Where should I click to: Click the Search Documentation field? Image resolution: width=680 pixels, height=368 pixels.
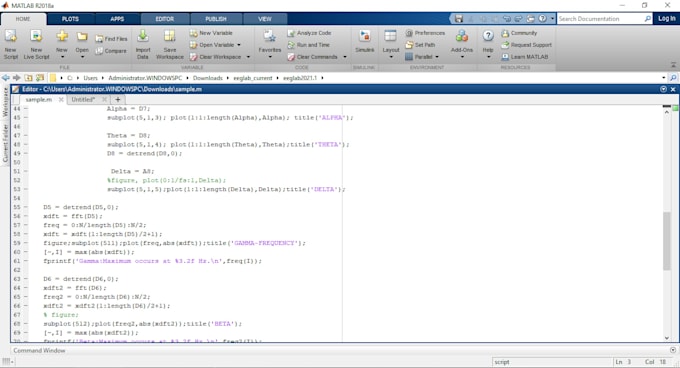[x=601, y=19]
